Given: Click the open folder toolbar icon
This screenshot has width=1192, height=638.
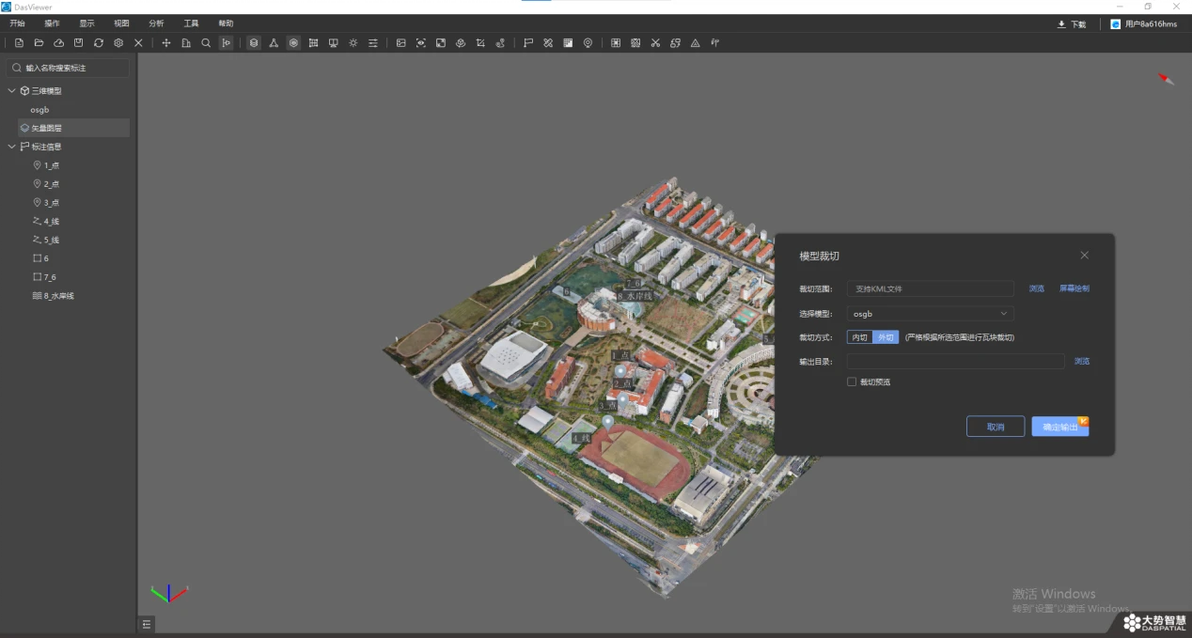Looking at the screenshot, I should click(39, 43).
